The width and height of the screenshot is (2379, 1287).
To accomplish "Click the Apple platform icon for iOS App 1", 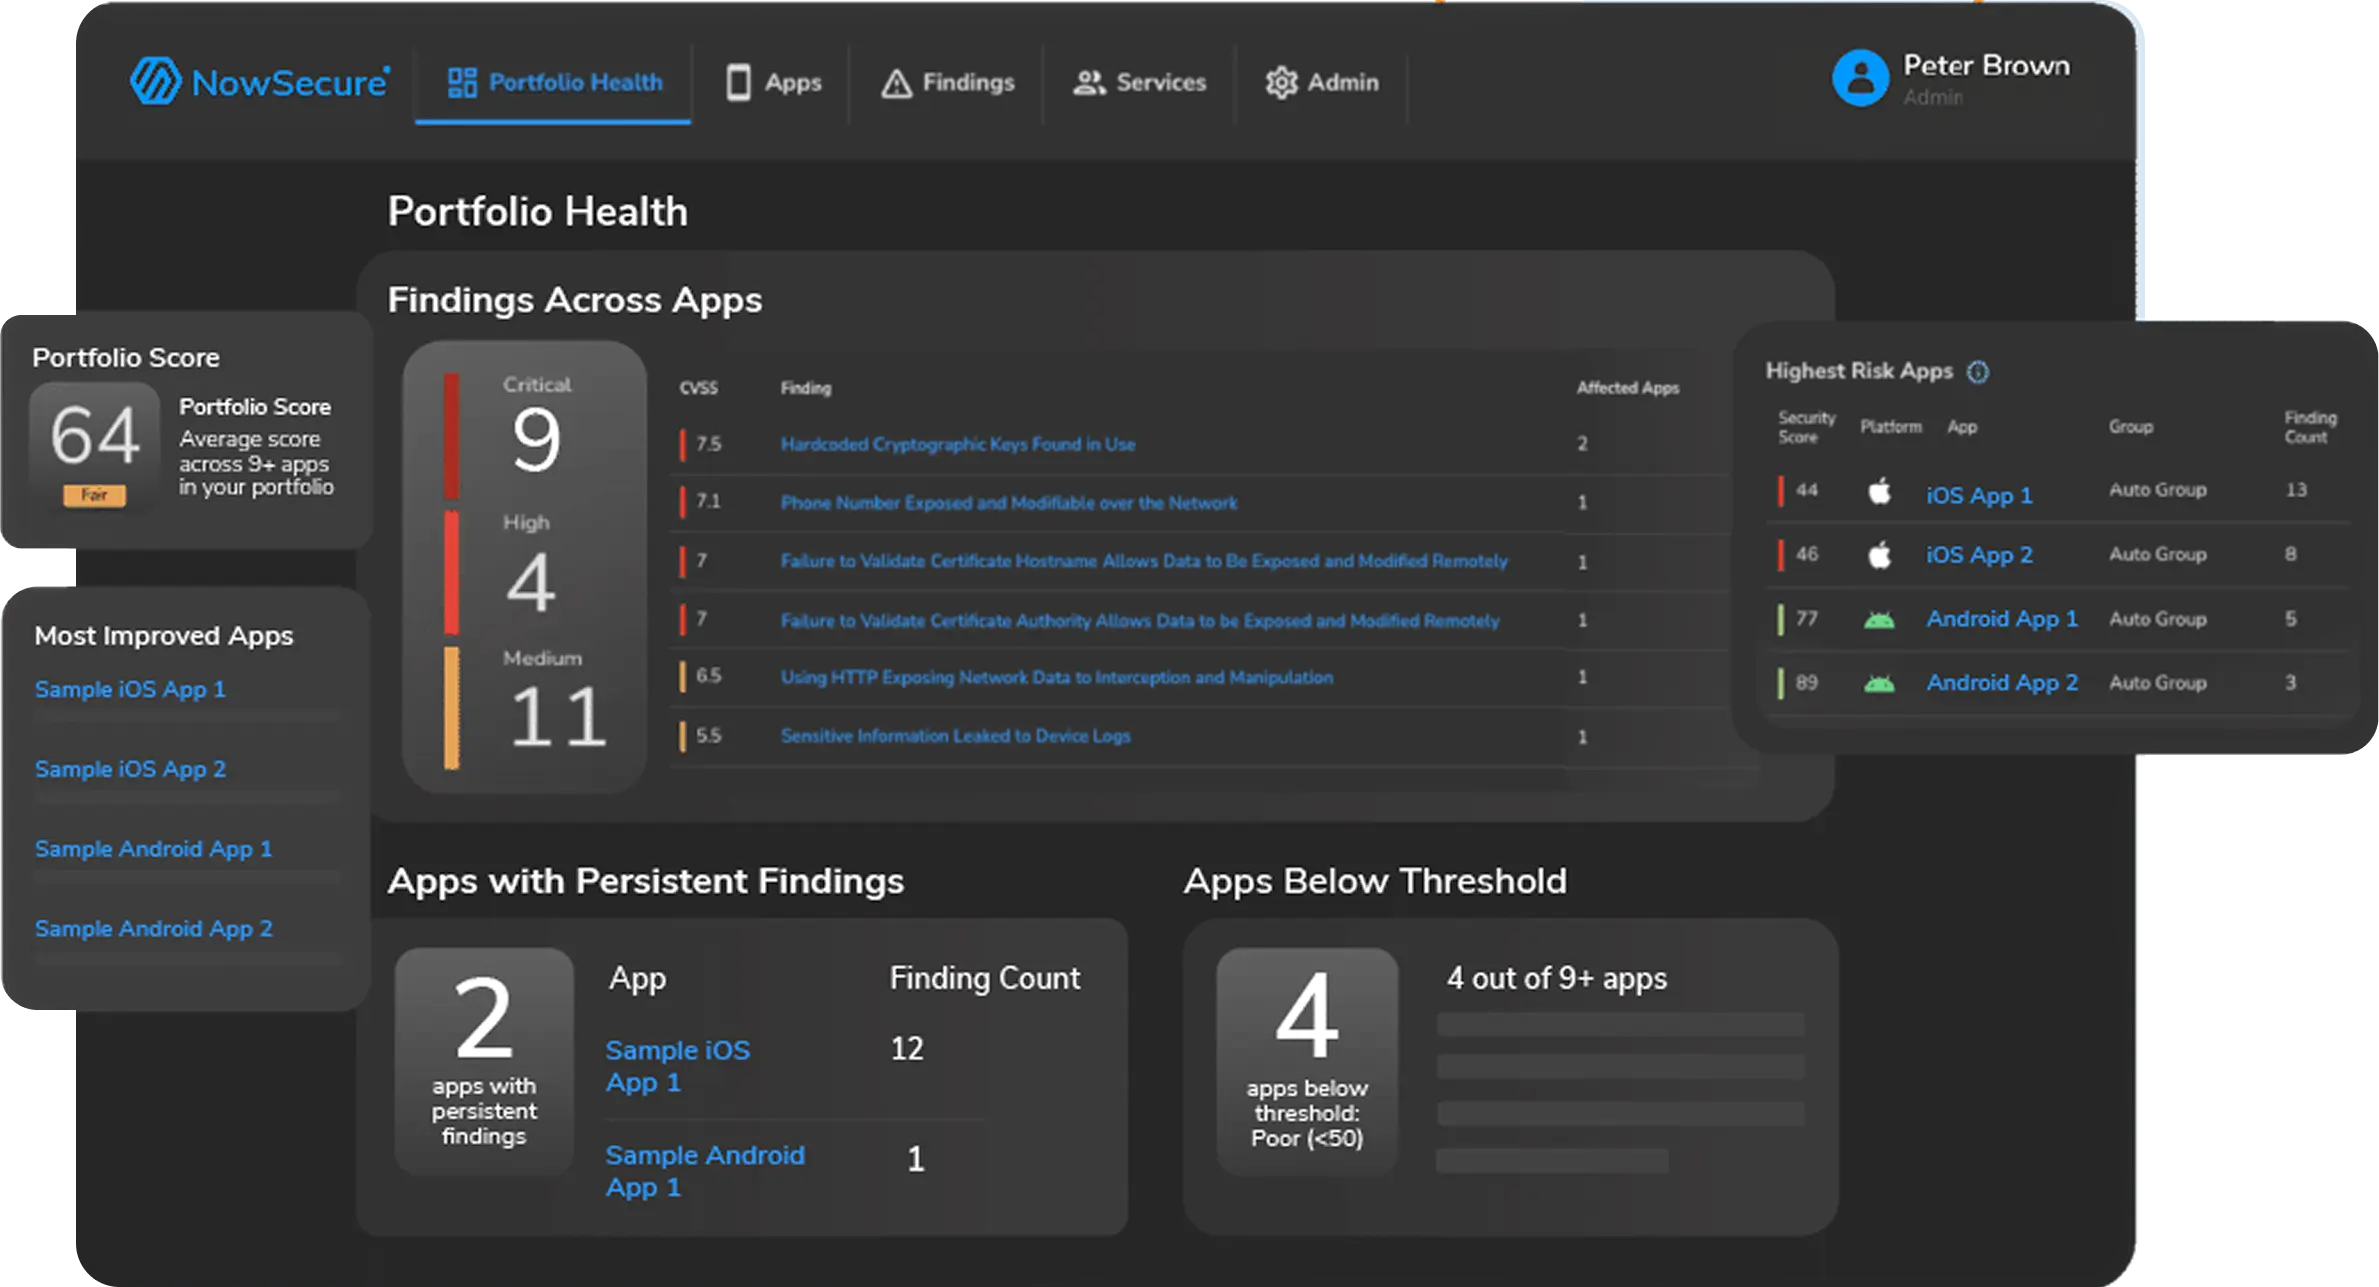I will pos(1880,491).
